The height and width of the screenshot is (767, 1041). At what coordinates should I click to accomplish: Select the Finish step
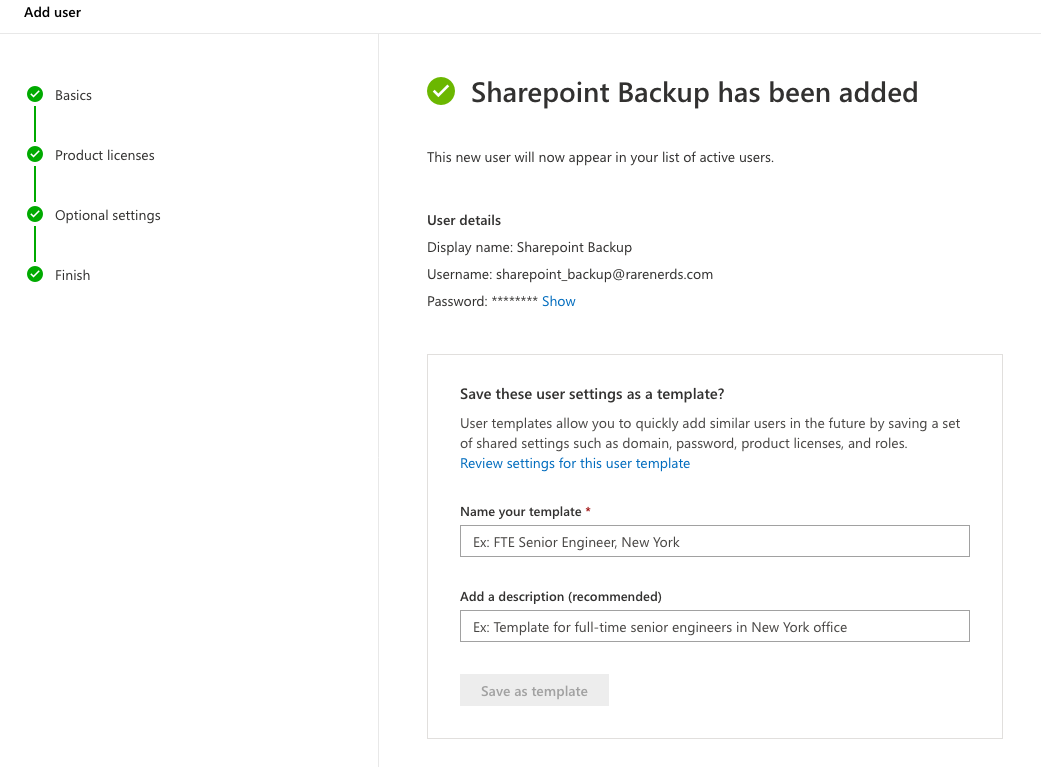(x=72, y=274)
